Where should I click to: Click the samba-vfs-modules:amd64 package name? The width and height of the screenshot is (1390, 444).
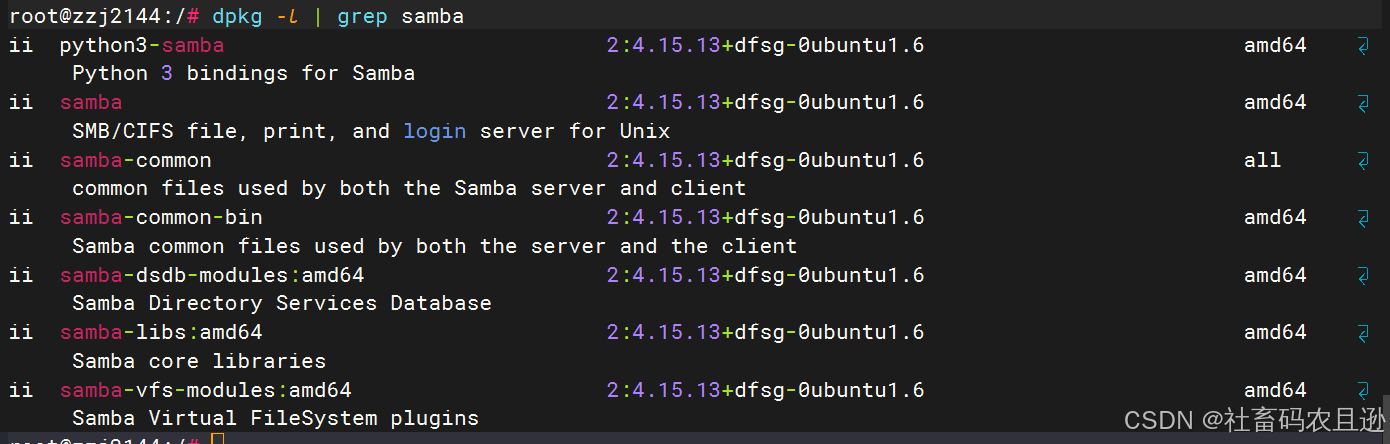pos(206,391)
